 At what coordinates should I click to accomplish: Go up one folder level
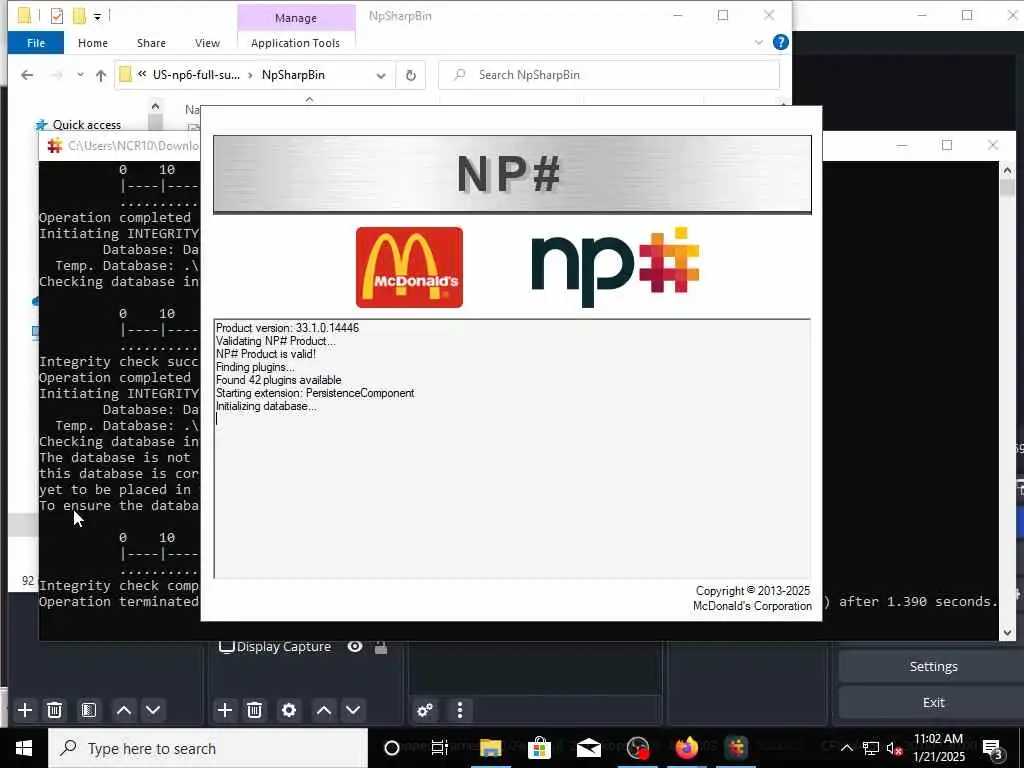[x=101, y=75]
